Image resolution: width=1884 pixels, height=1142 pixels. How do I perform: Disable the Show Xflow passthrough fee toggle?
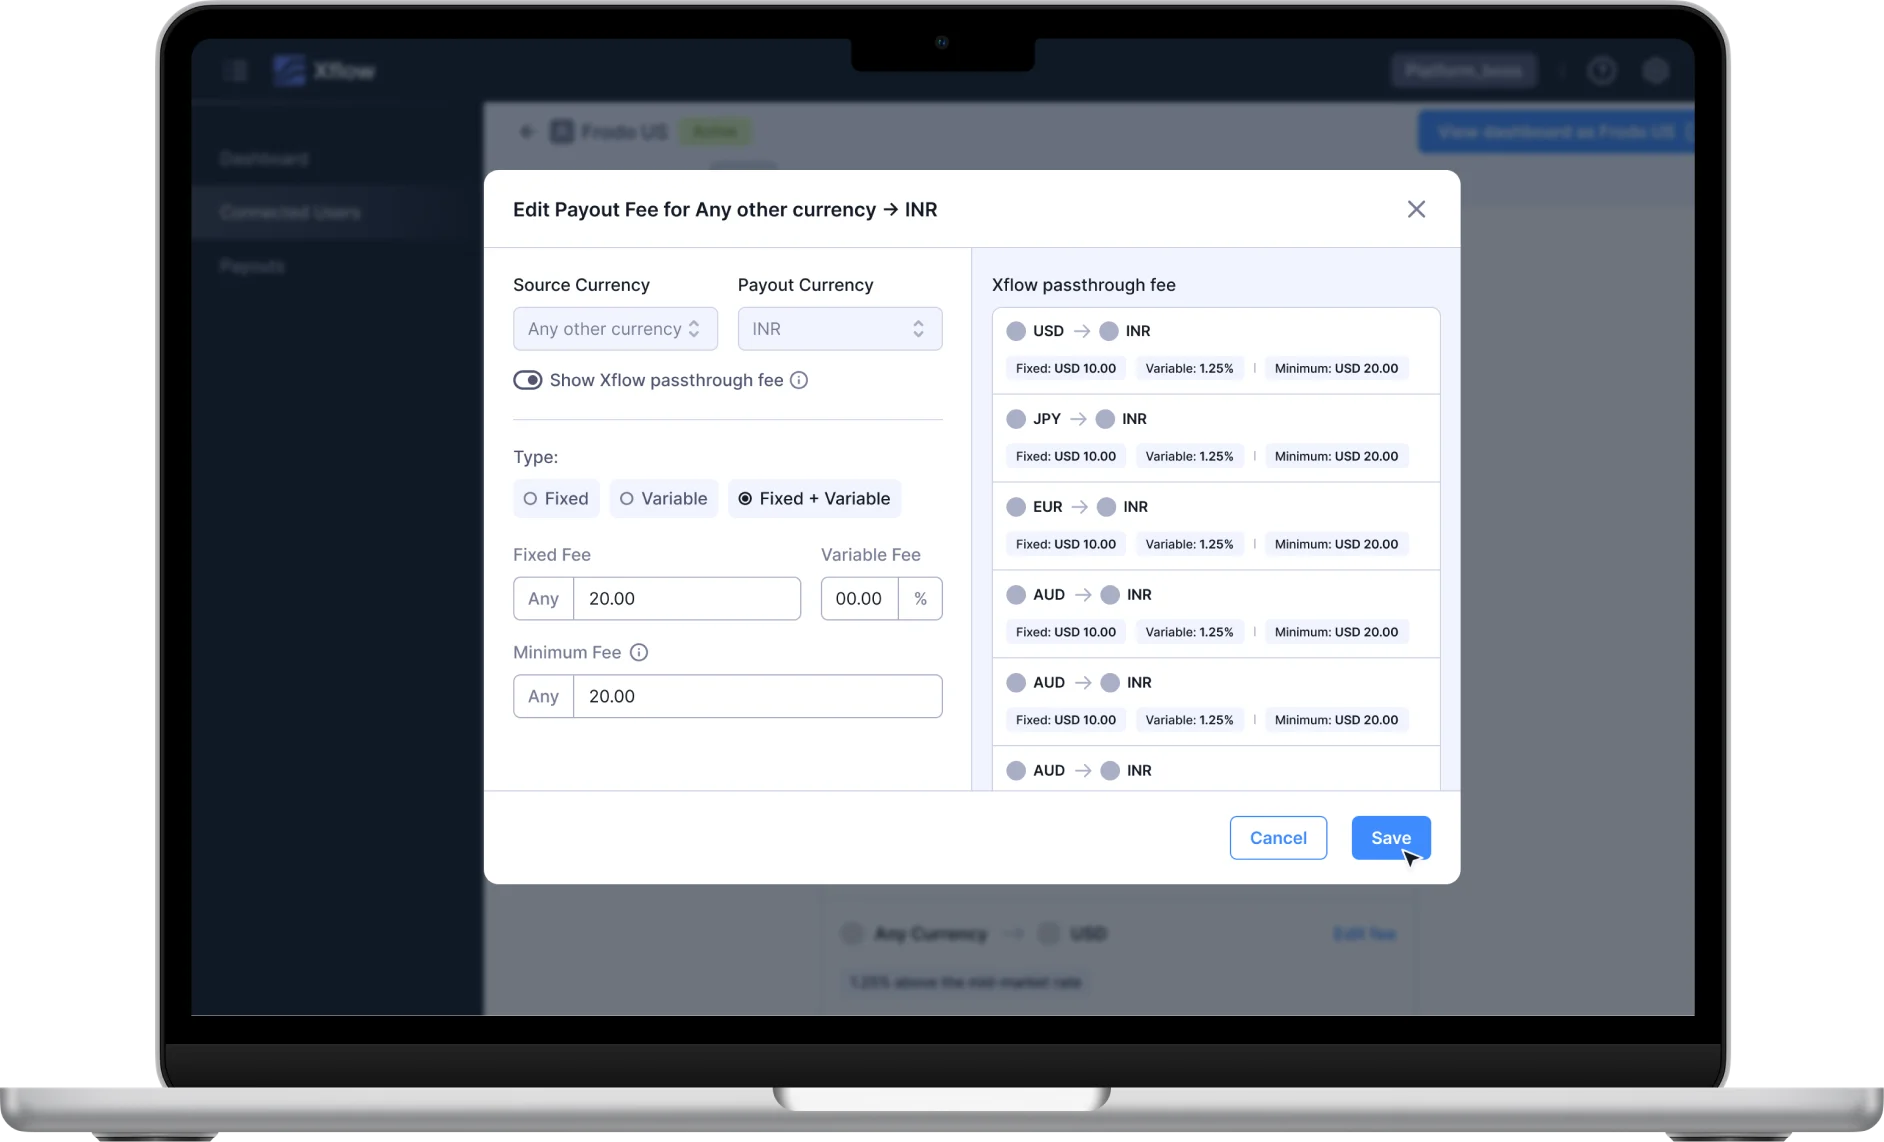pyautogui.click(x=529, y=380)
